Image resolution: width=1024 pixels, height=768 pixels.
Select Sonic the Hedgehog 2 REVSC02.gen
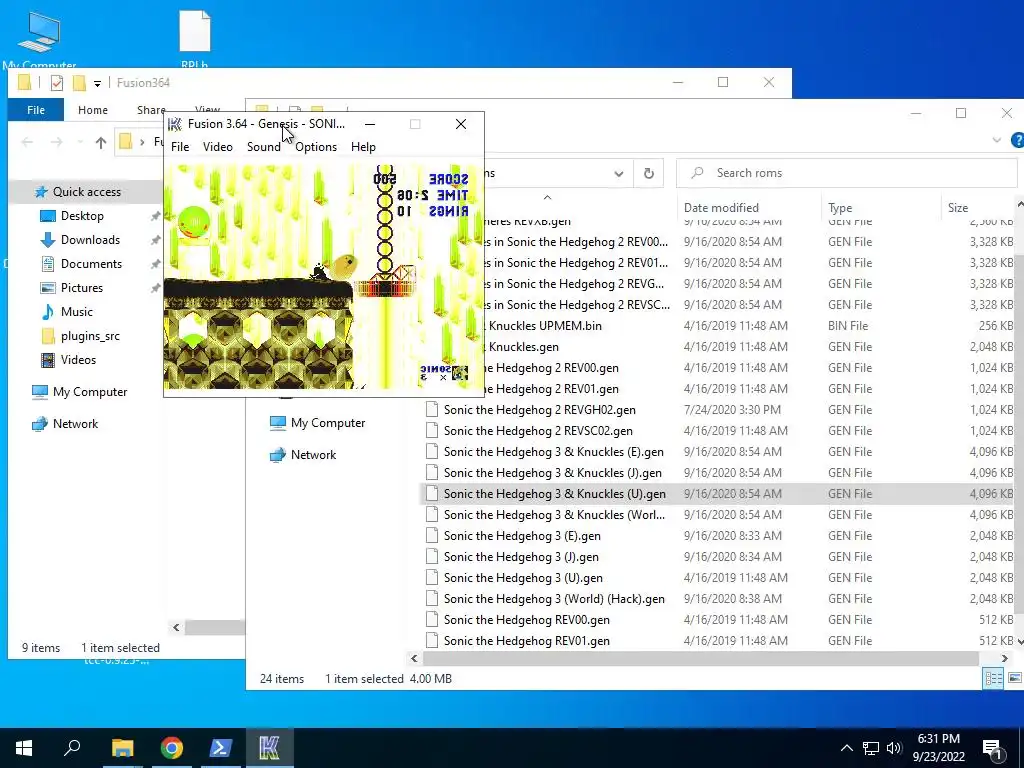point(538,431)
